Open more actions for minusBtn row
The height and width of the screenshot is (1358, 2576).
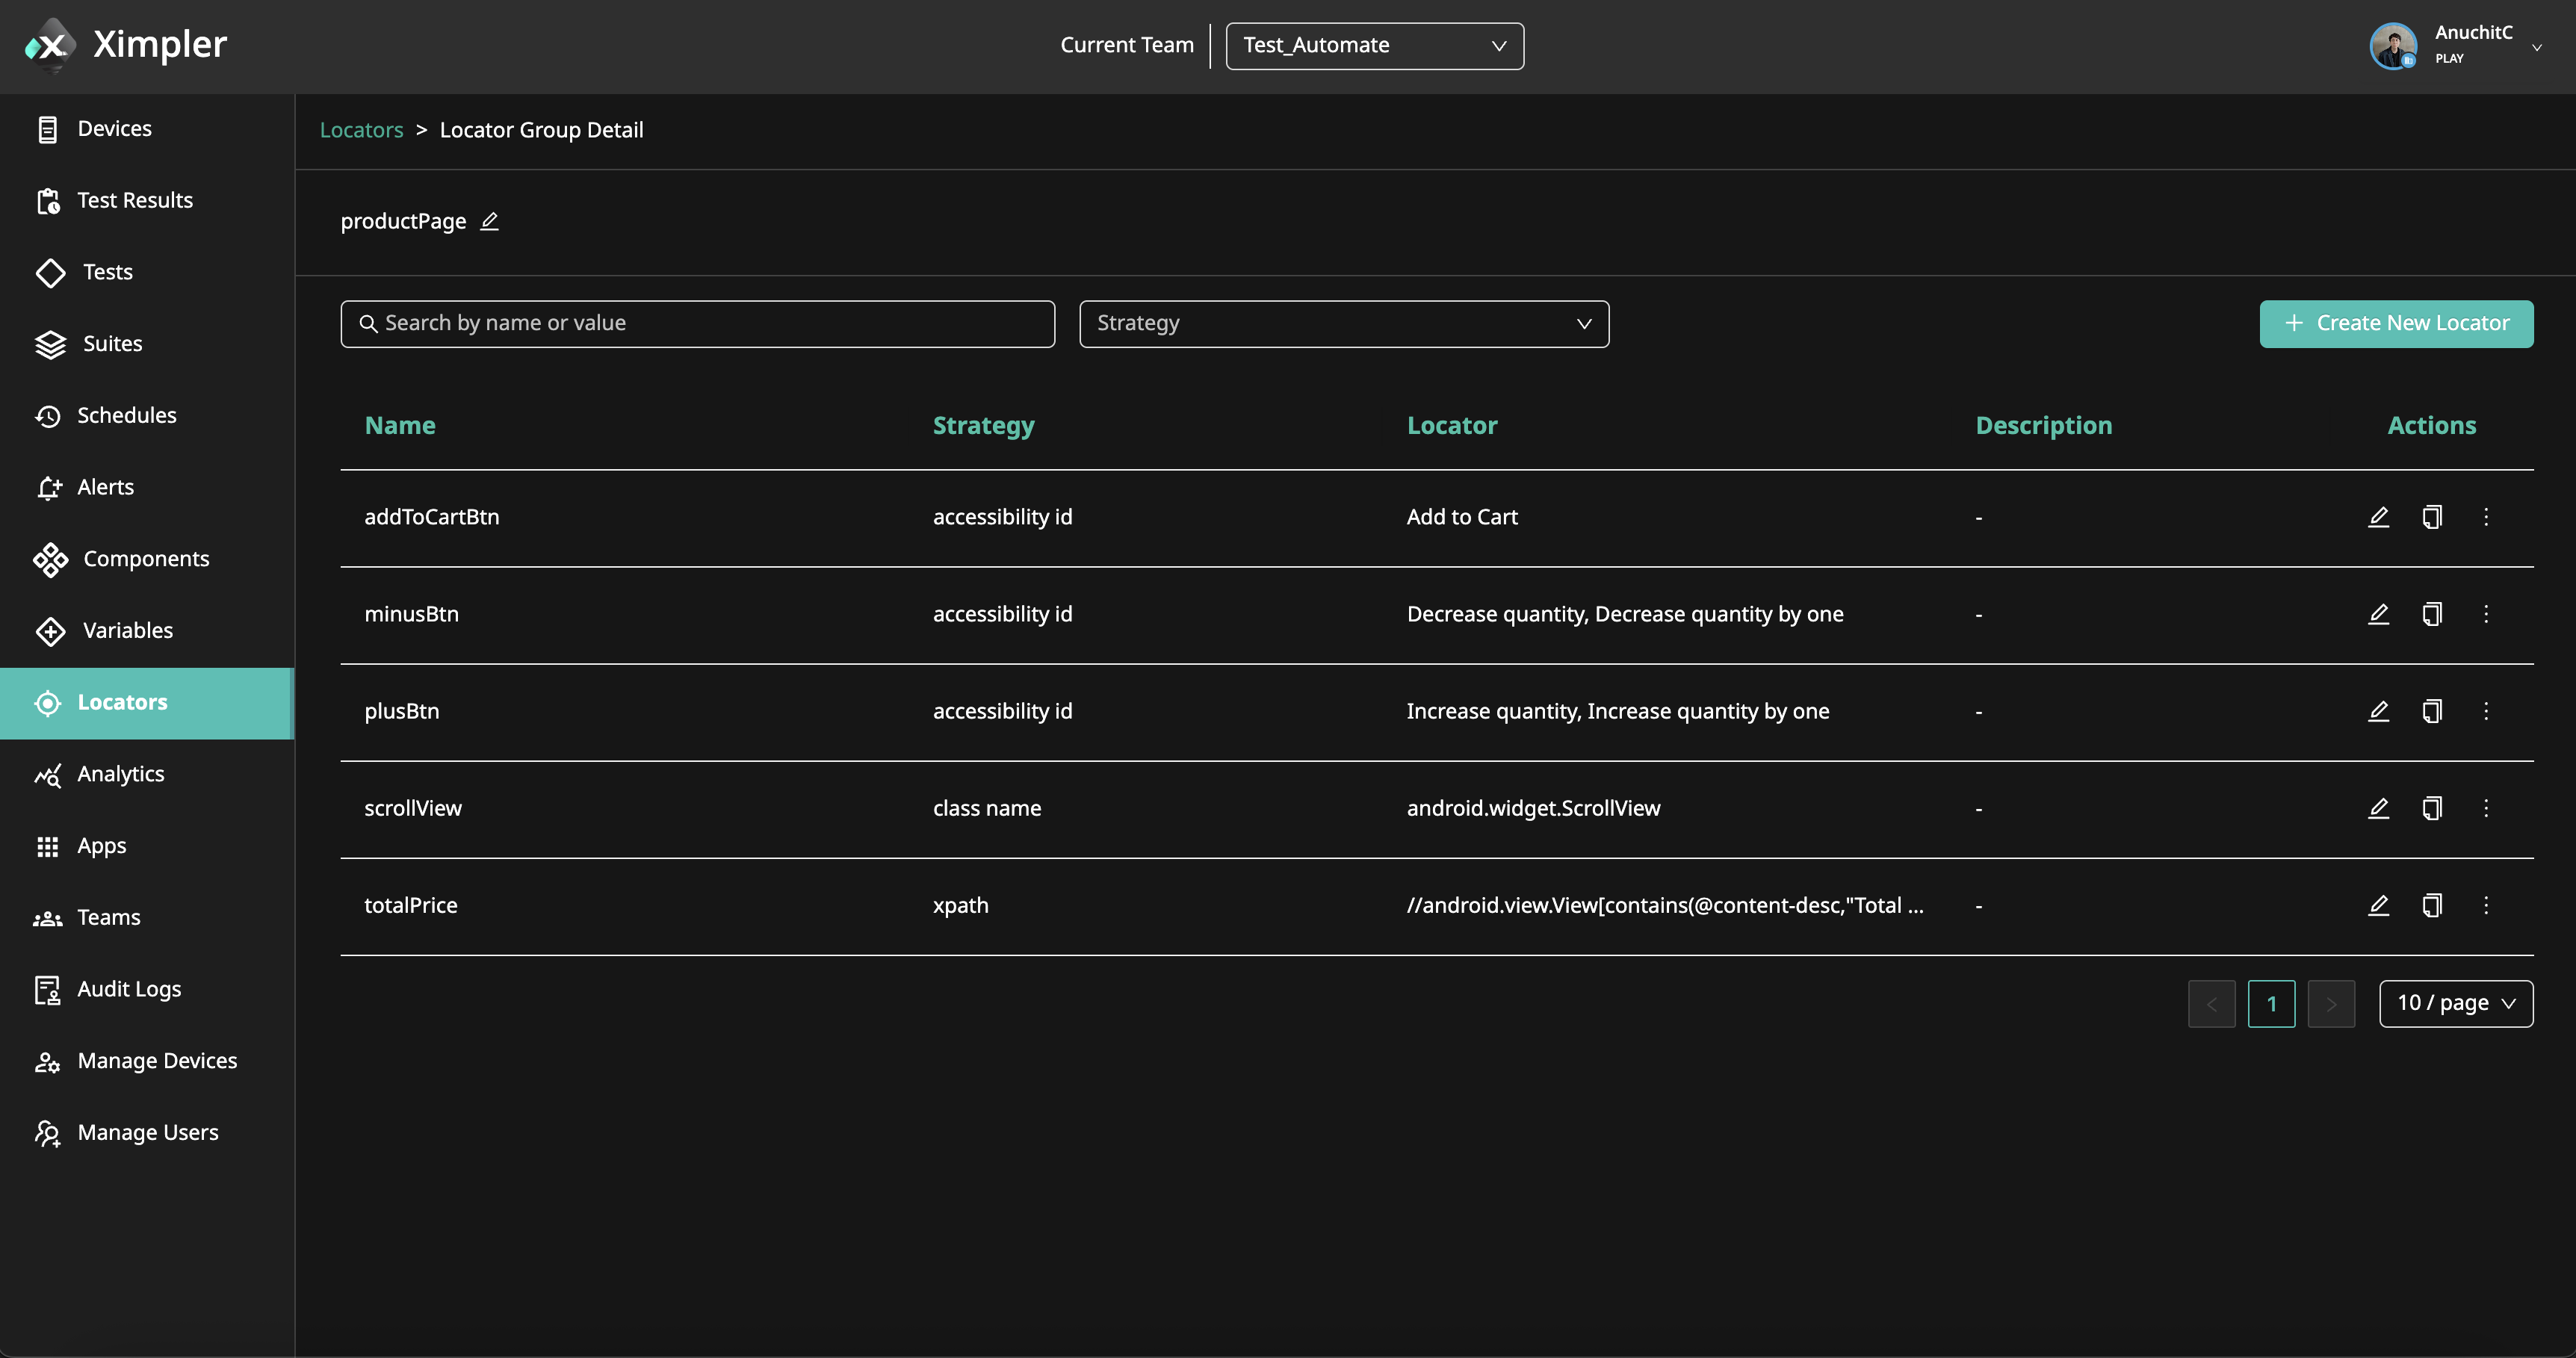point(2487,614)
